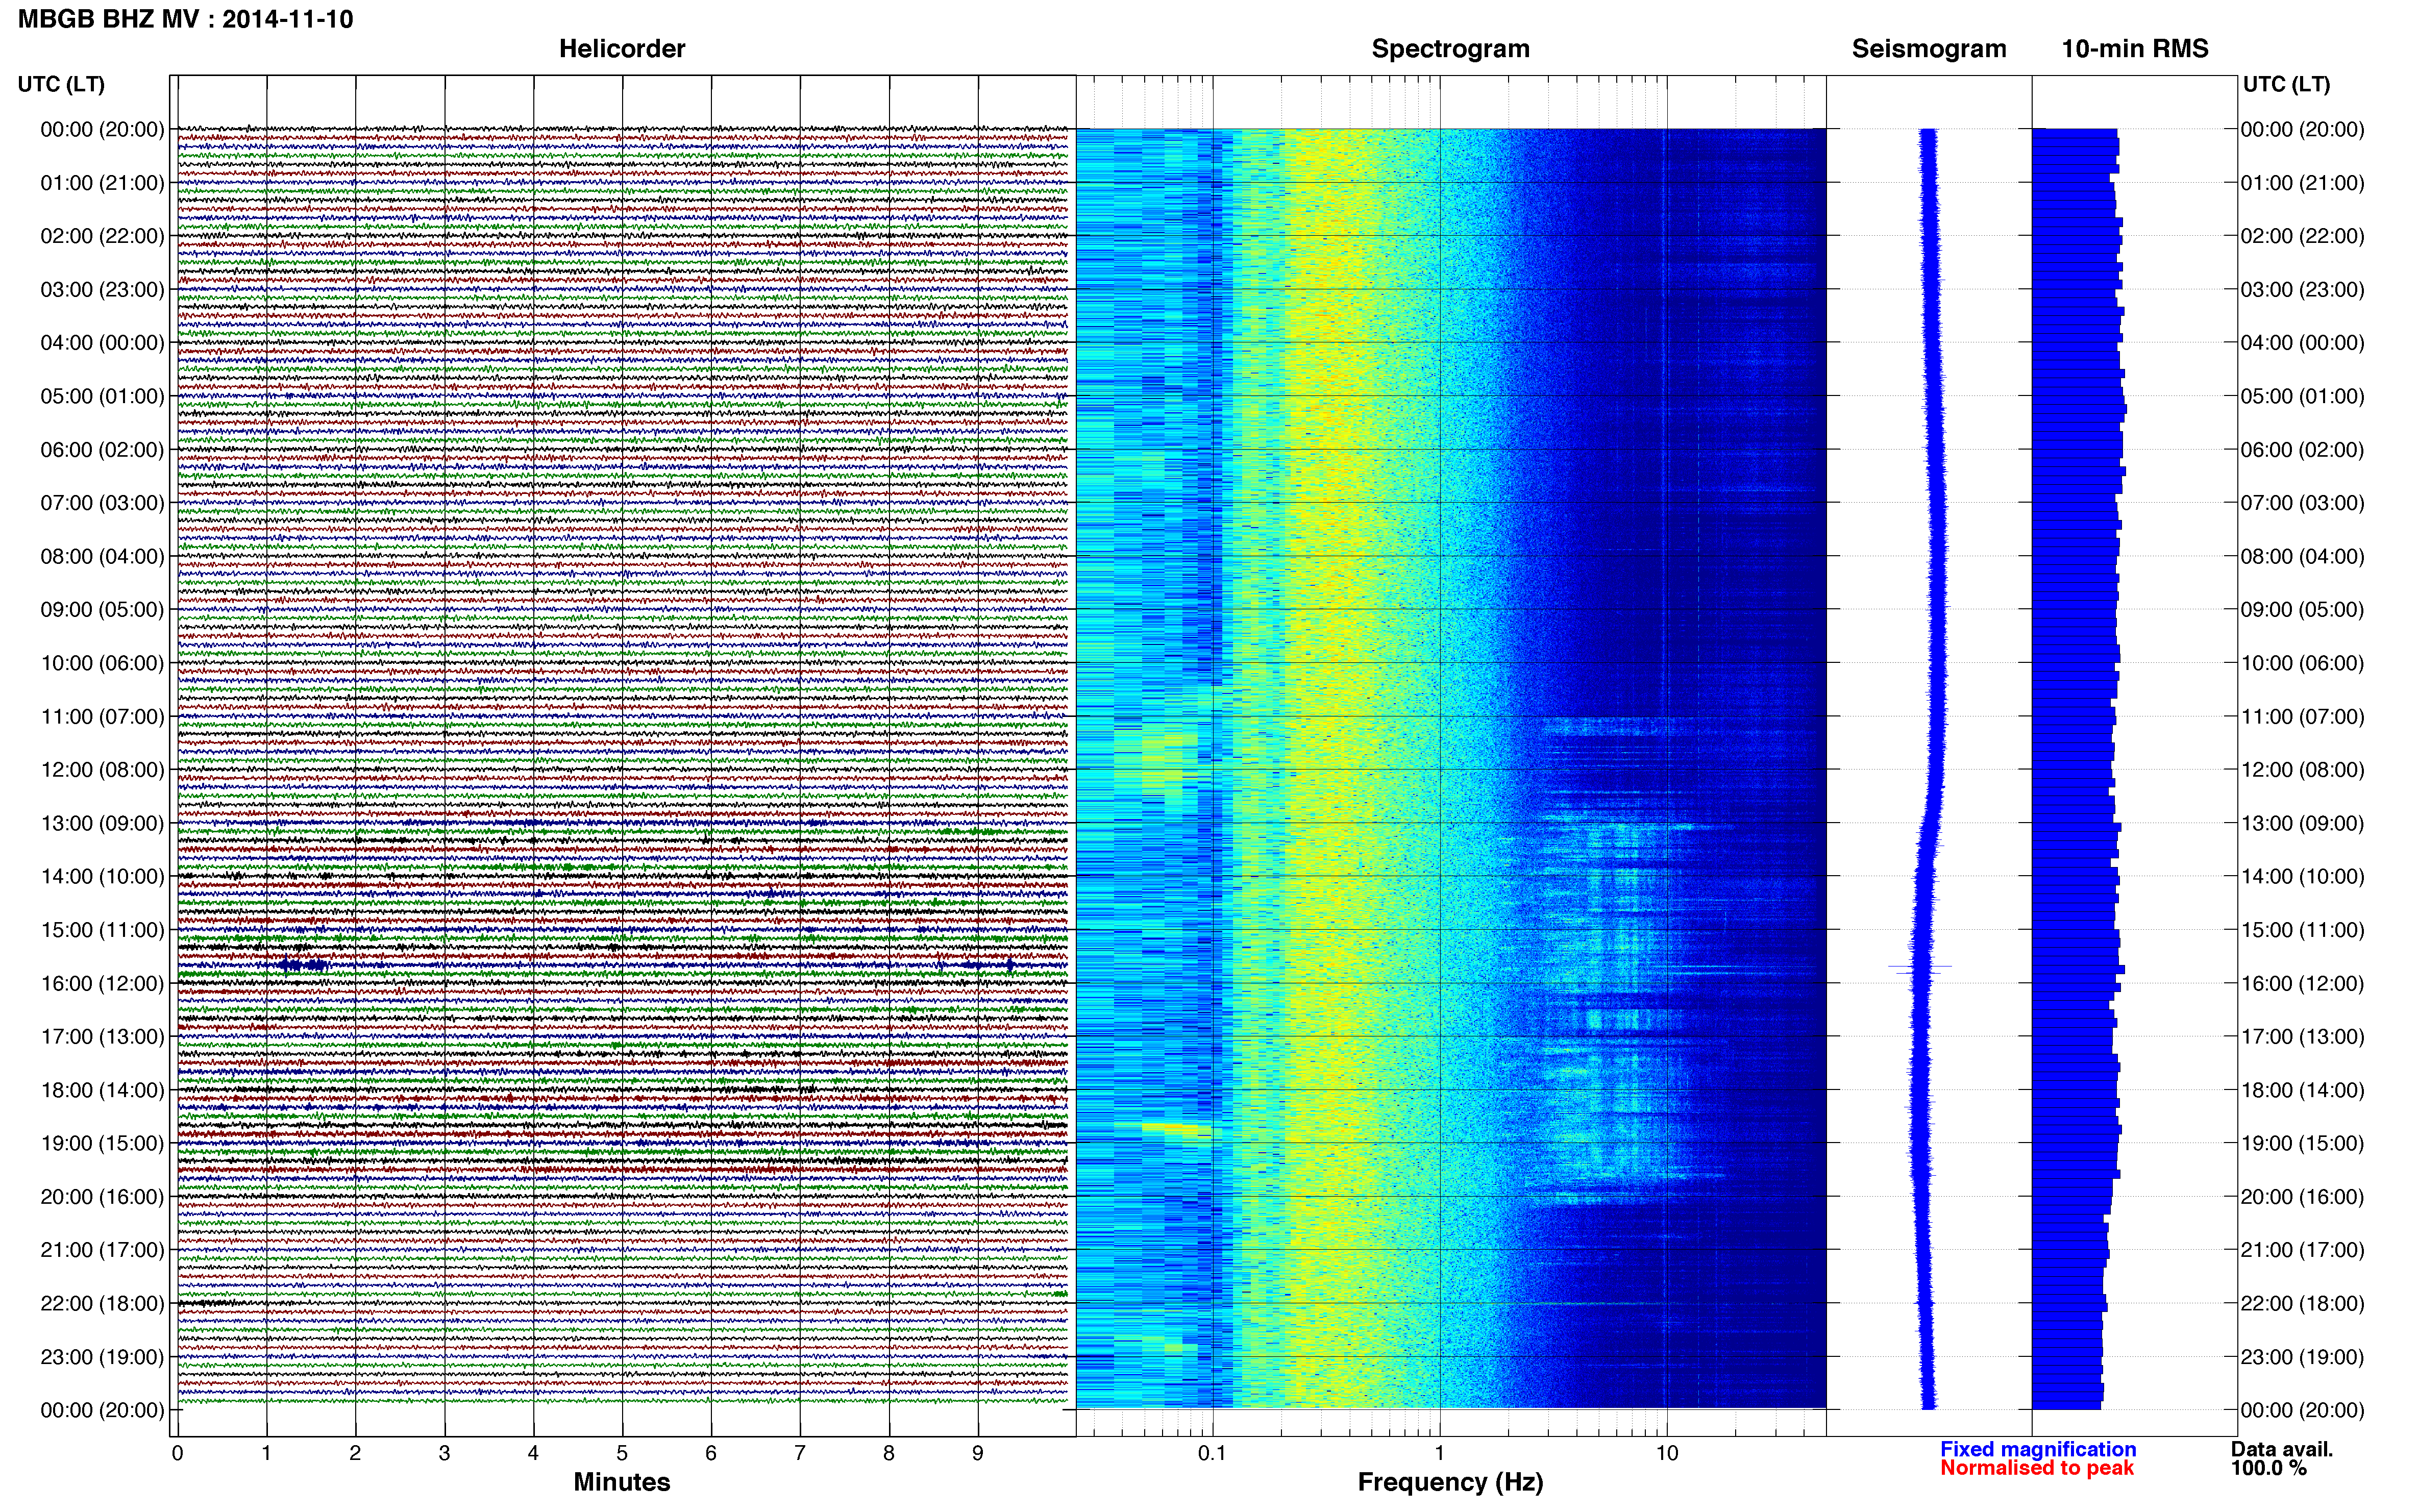Click '16:00 (12:00)' on the right time axis
This screenshot has width=2419, height=1512.
(2302, 983)
